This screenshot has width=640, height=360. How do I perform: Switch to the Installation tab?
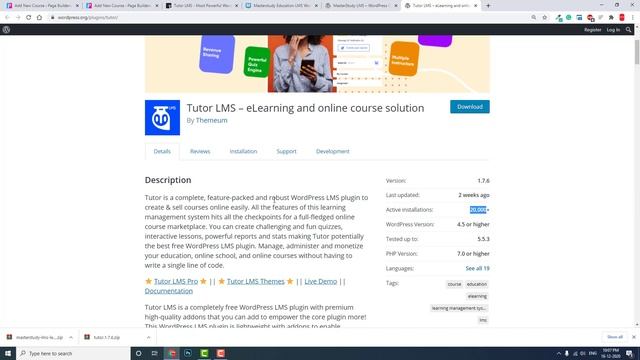coord(243,151)
